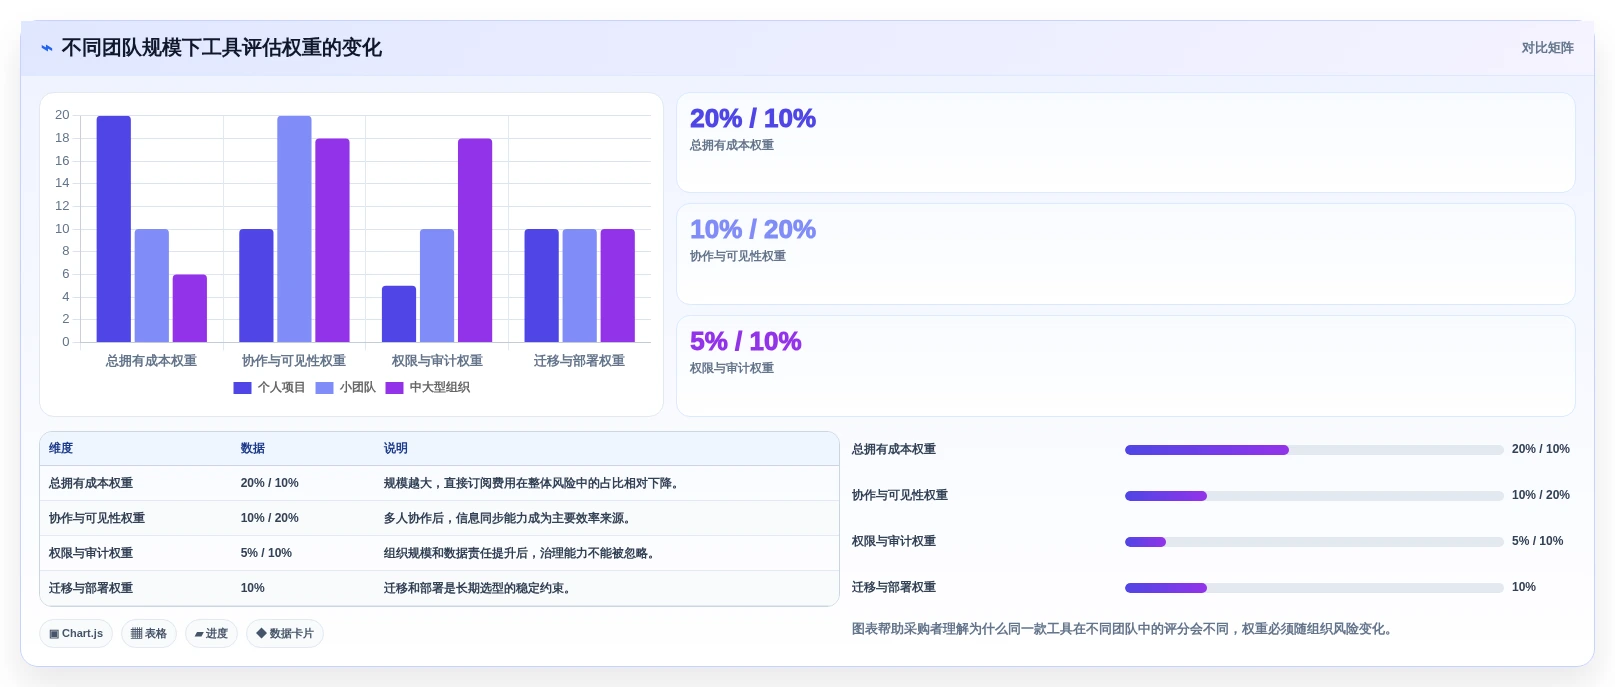Open the 10% / 20% stat card
Screen dimensions: 1615x687
pyautogui.click(x=1126, y=254)
